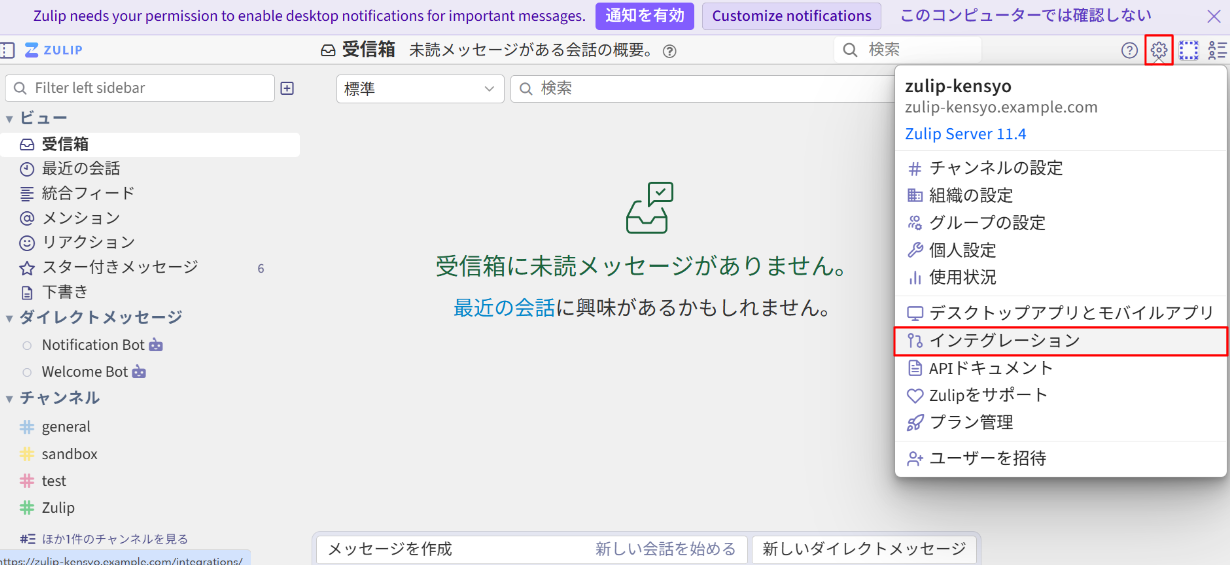This screenshot has width=1230, height=565.
Task: Select デスクトップアプリとモバイルアプリ menu item
Action: tap(1061, 313)
